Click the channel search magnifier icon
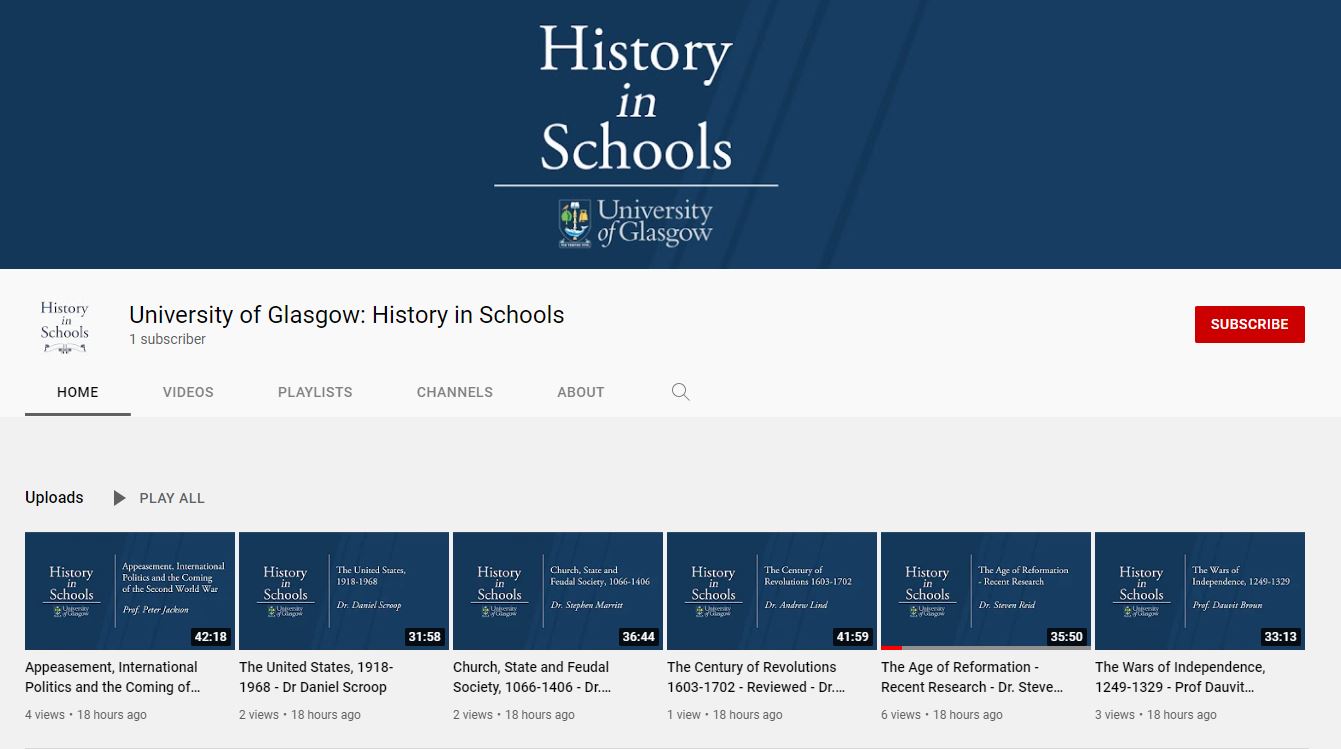Viewport: 1341px width, 749px height. click(681, 392)
